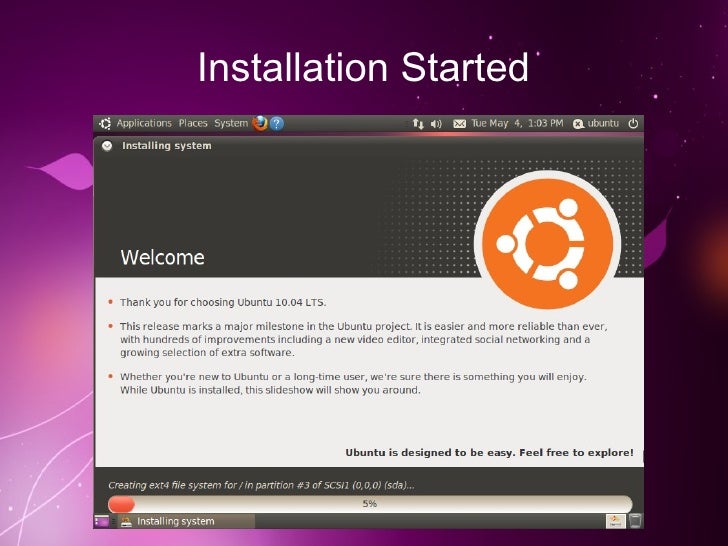
Task: Open the volume speaker control
Action: [x=436, y=124]
